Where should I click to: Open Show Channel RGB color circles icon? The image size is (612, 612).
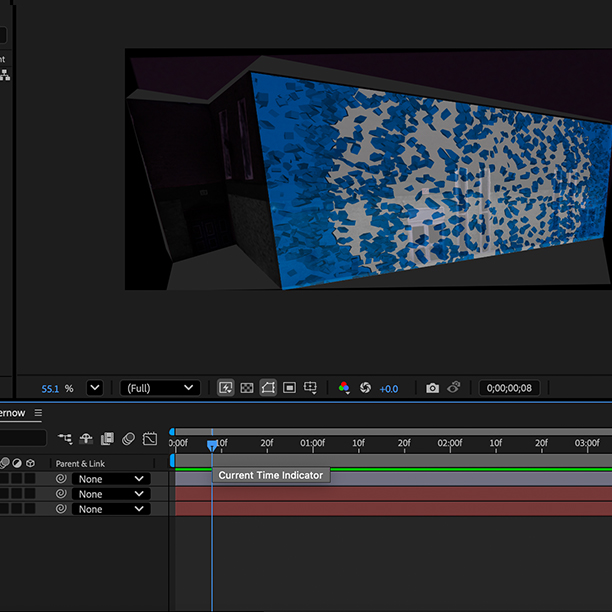pyautogui.click(x=344, y=388)
